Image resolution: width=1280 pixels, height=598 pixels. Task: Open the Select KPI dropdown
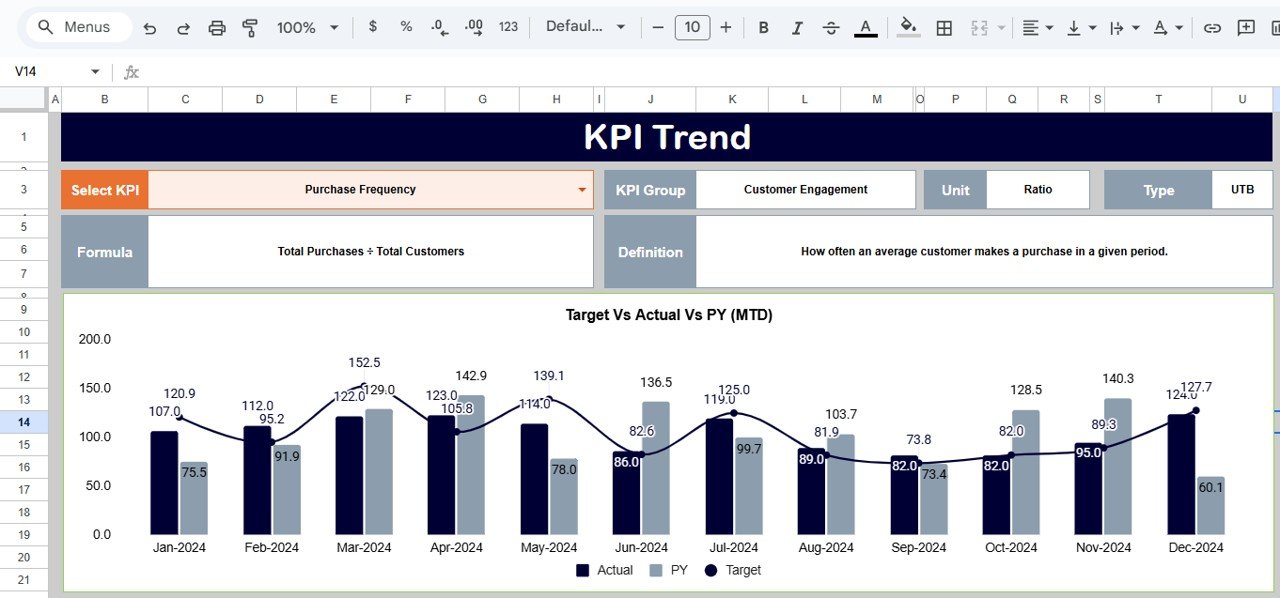click(x=582, y=189)
